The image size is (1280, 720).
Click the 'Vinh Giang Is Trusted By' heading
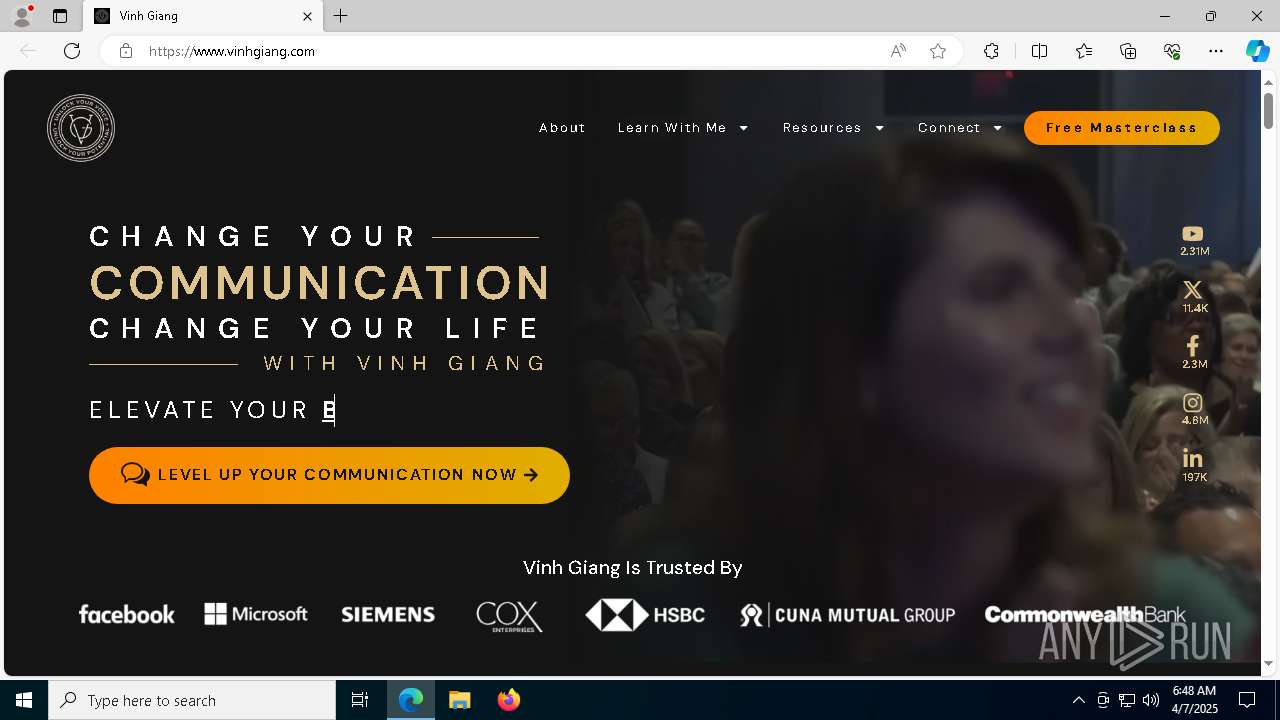coord(632,568)
